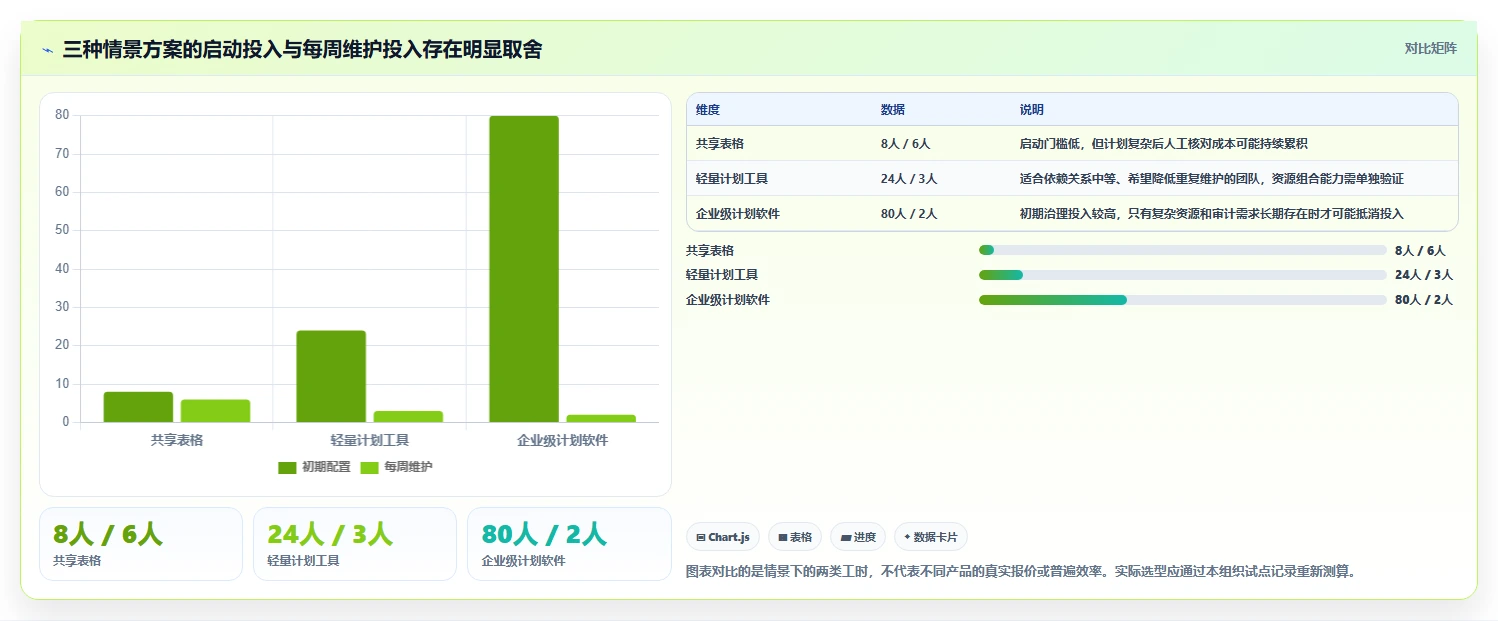Viewport: 1498px width, 621px height.
Task: Toggle the 初期配置 legend item
Action: pos(314,467)
